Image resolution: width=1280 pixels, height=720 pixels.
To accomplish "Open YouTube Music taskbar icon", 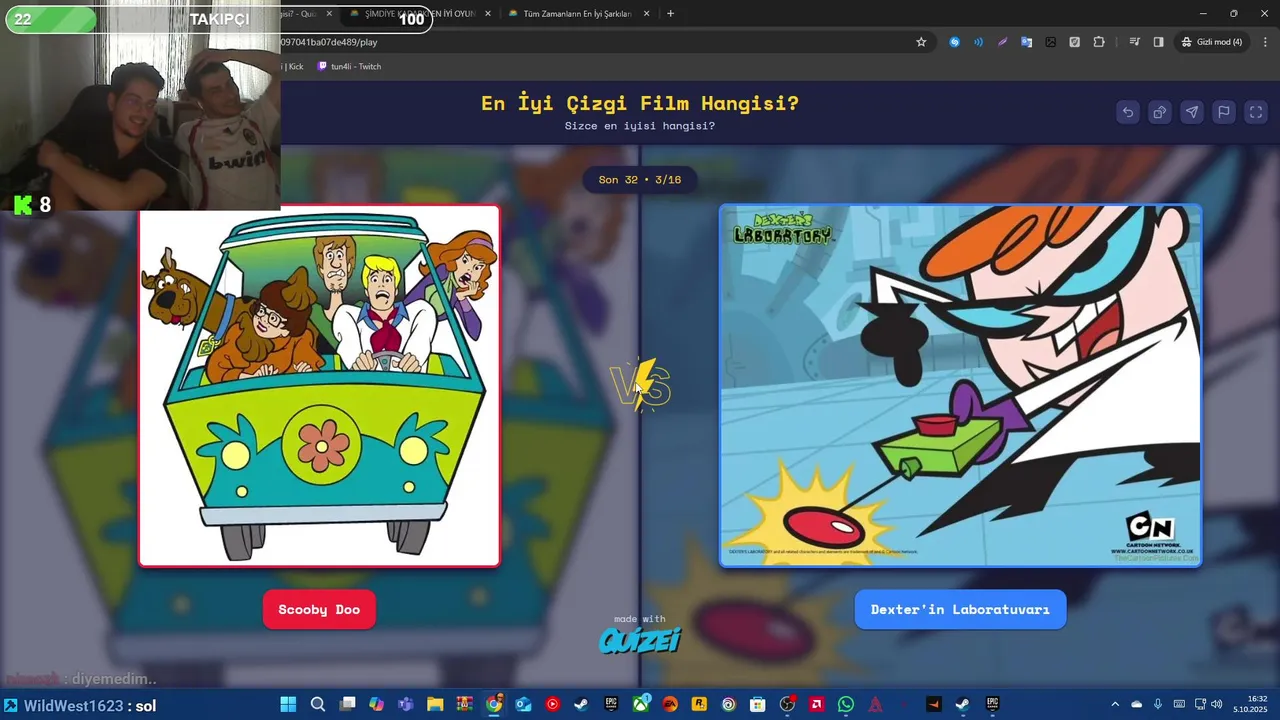I will coord(552,704).
